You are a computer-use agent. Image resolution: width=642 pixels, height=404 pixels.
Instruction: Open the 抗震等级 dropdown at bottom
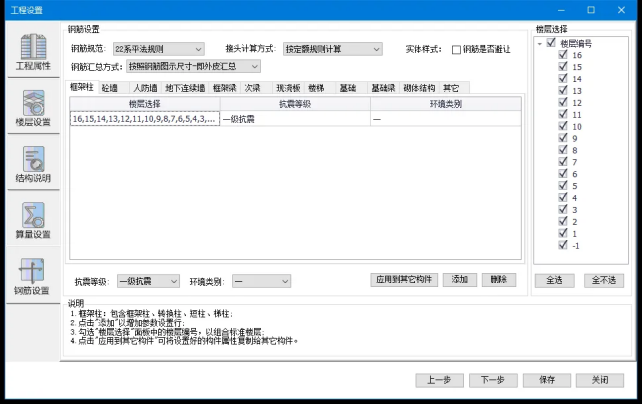pyautogui.click(x=148, y=281)
